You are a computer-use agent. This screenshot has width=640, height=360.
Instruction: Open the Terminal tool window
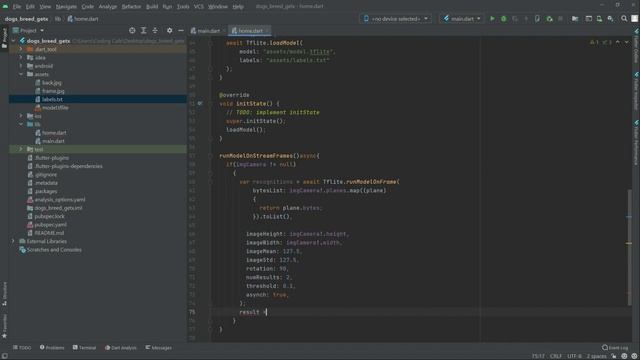[x=84, y=348]
